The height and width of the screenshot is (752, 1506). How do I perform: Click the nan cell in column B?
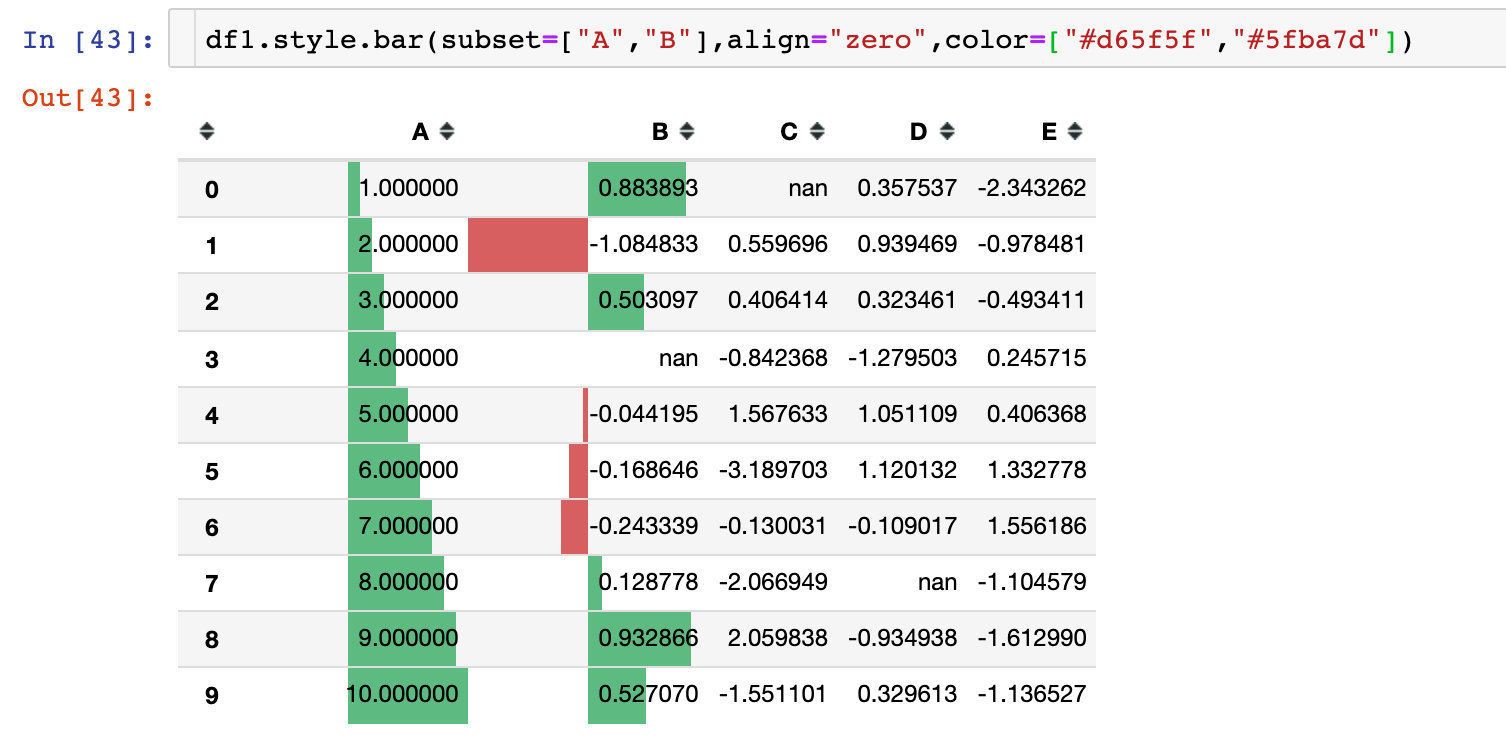pyautogui.click(x=679, y=358)
